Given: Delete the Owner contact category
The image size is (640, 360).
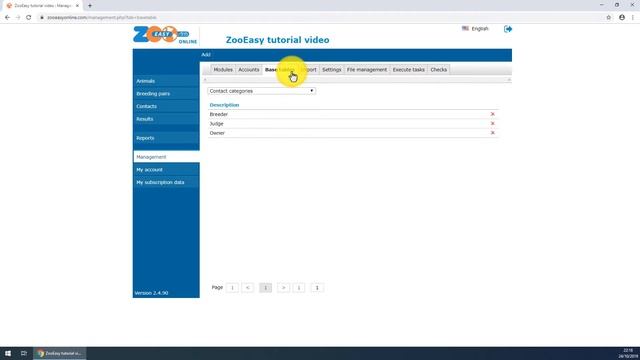Looking at the screenshot, I should point(493,133).
